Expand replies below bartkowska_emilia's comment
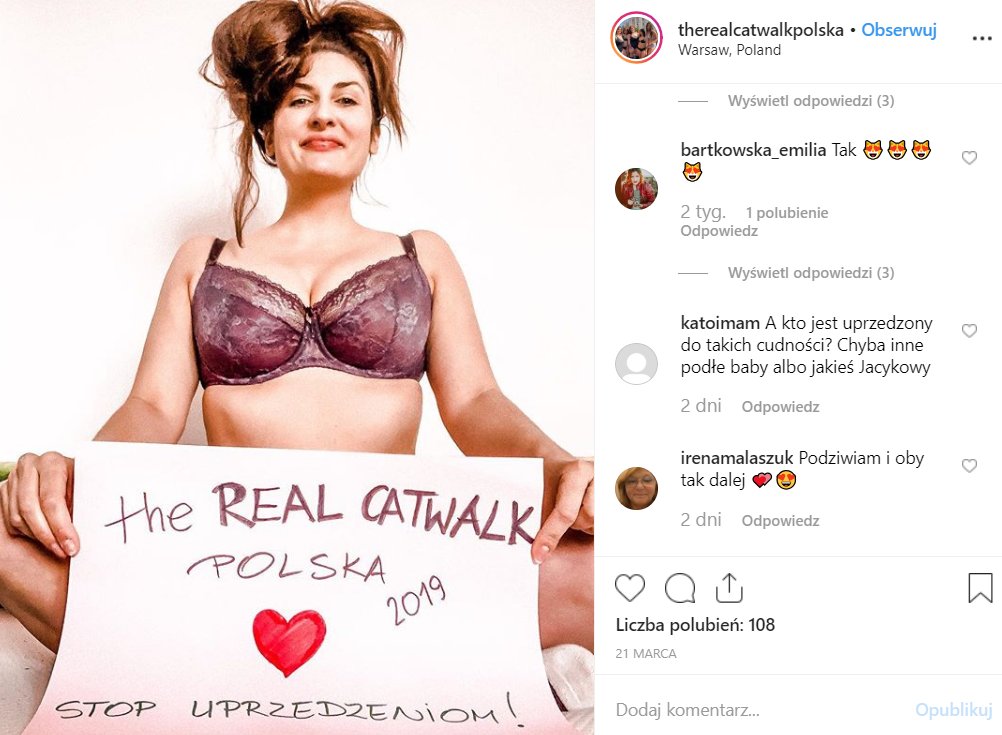This screenshot has width=1002, height=735. [811, 273]
